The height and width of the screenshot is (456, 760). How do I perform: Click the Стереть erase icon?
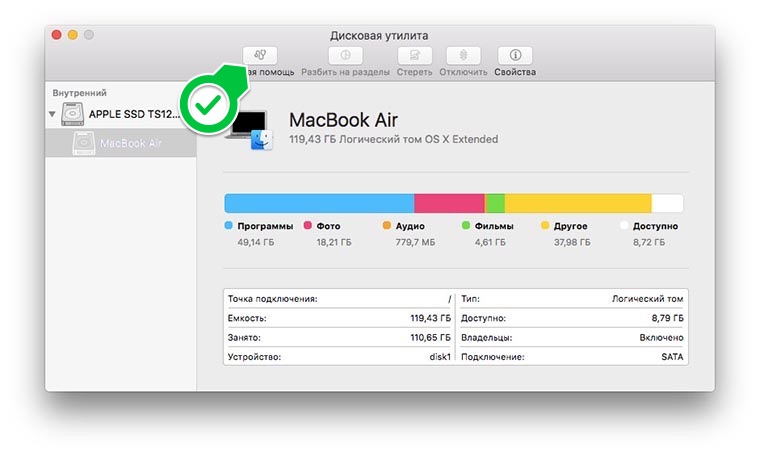click(414, 55)
